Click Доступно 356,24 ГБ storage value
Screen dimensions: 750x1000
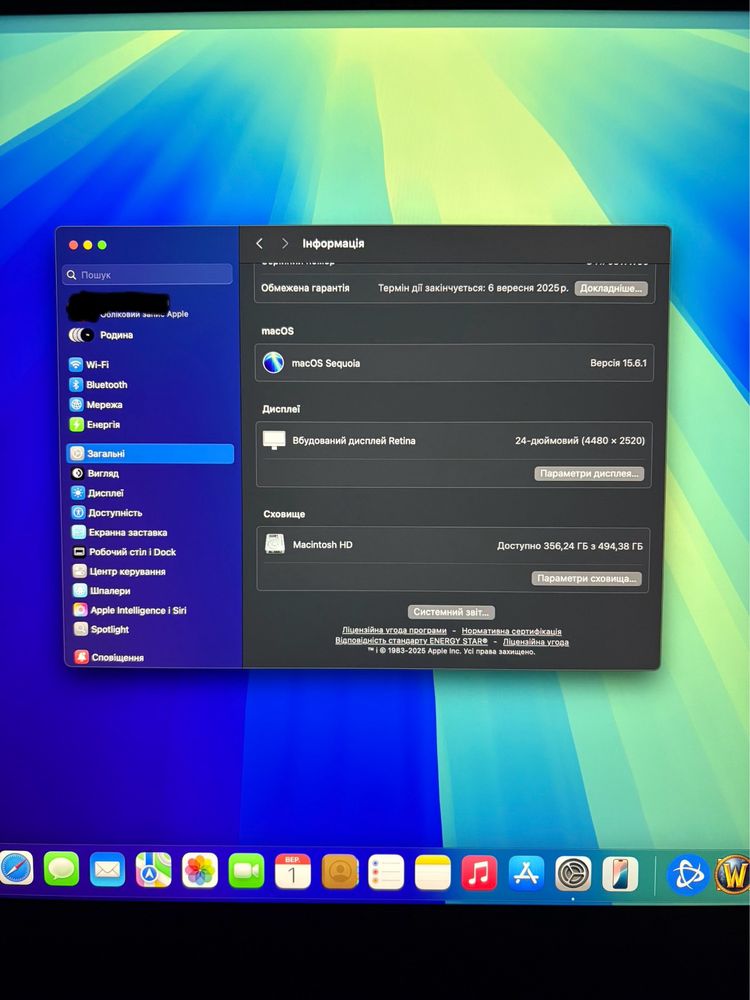pos(570,546)
